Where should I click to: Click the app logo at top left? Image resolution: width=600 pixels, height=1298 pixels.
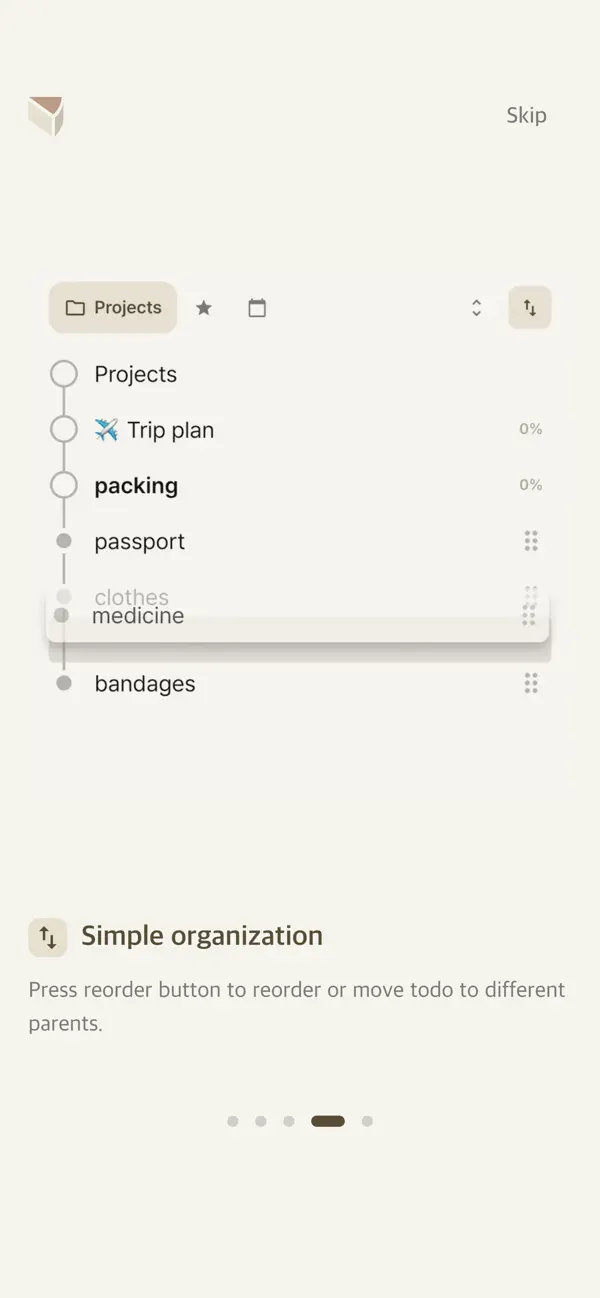(46, 115)
